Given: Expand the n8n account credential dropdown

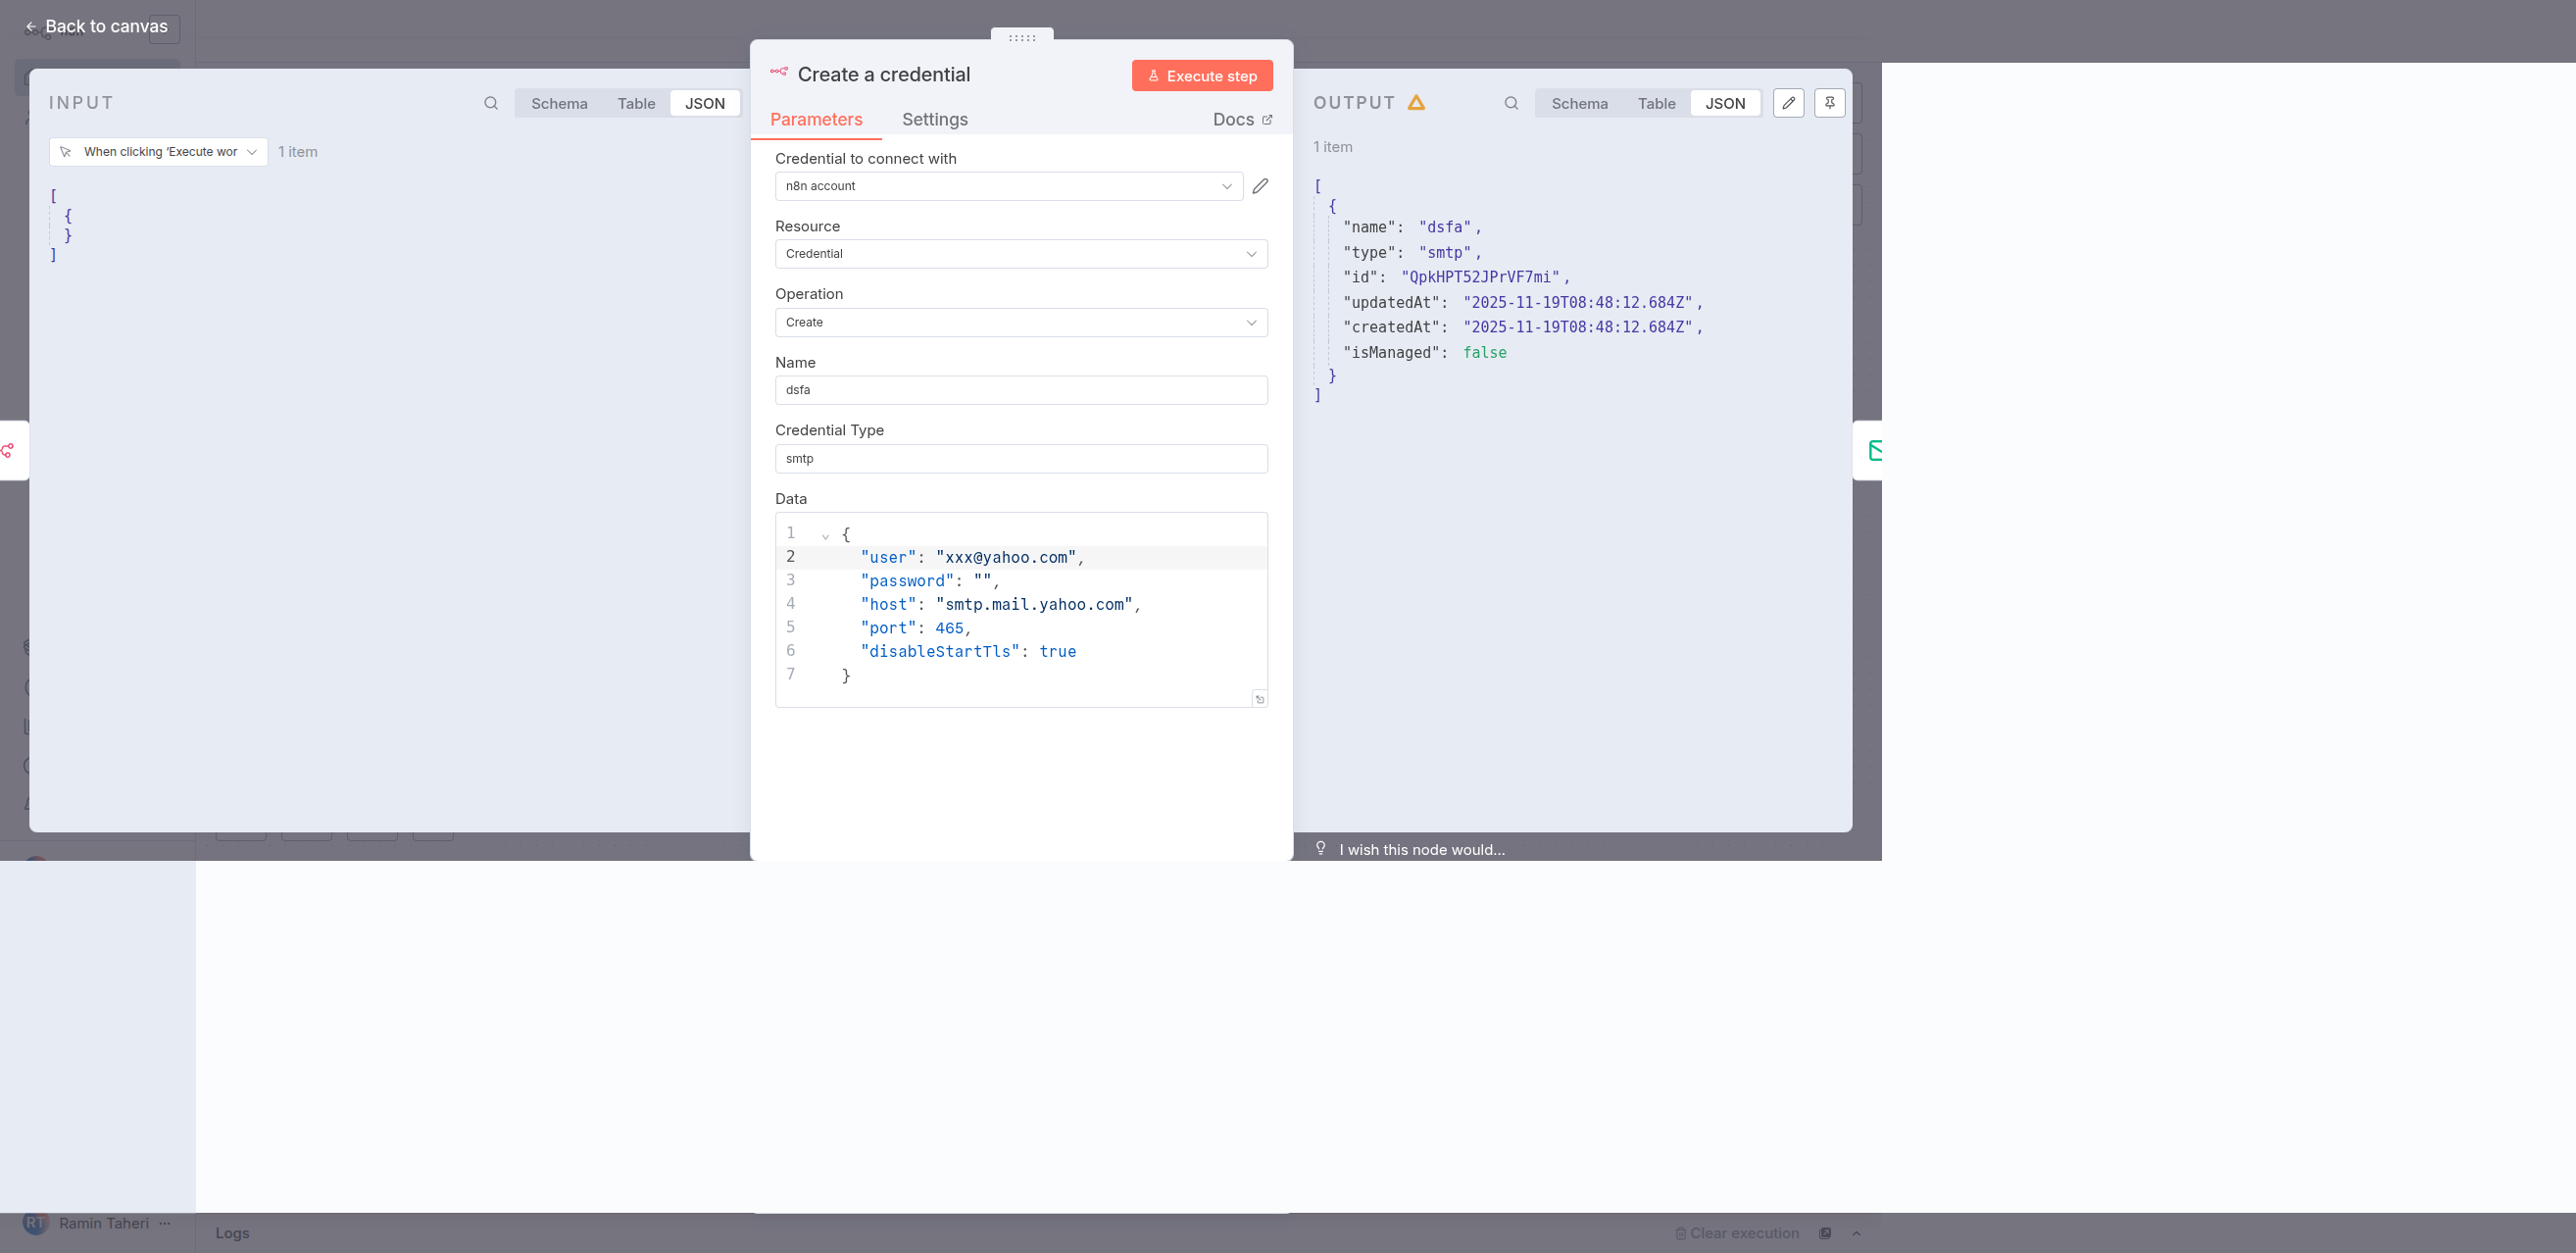Looking at the screenshot, I should point(1008,186).
